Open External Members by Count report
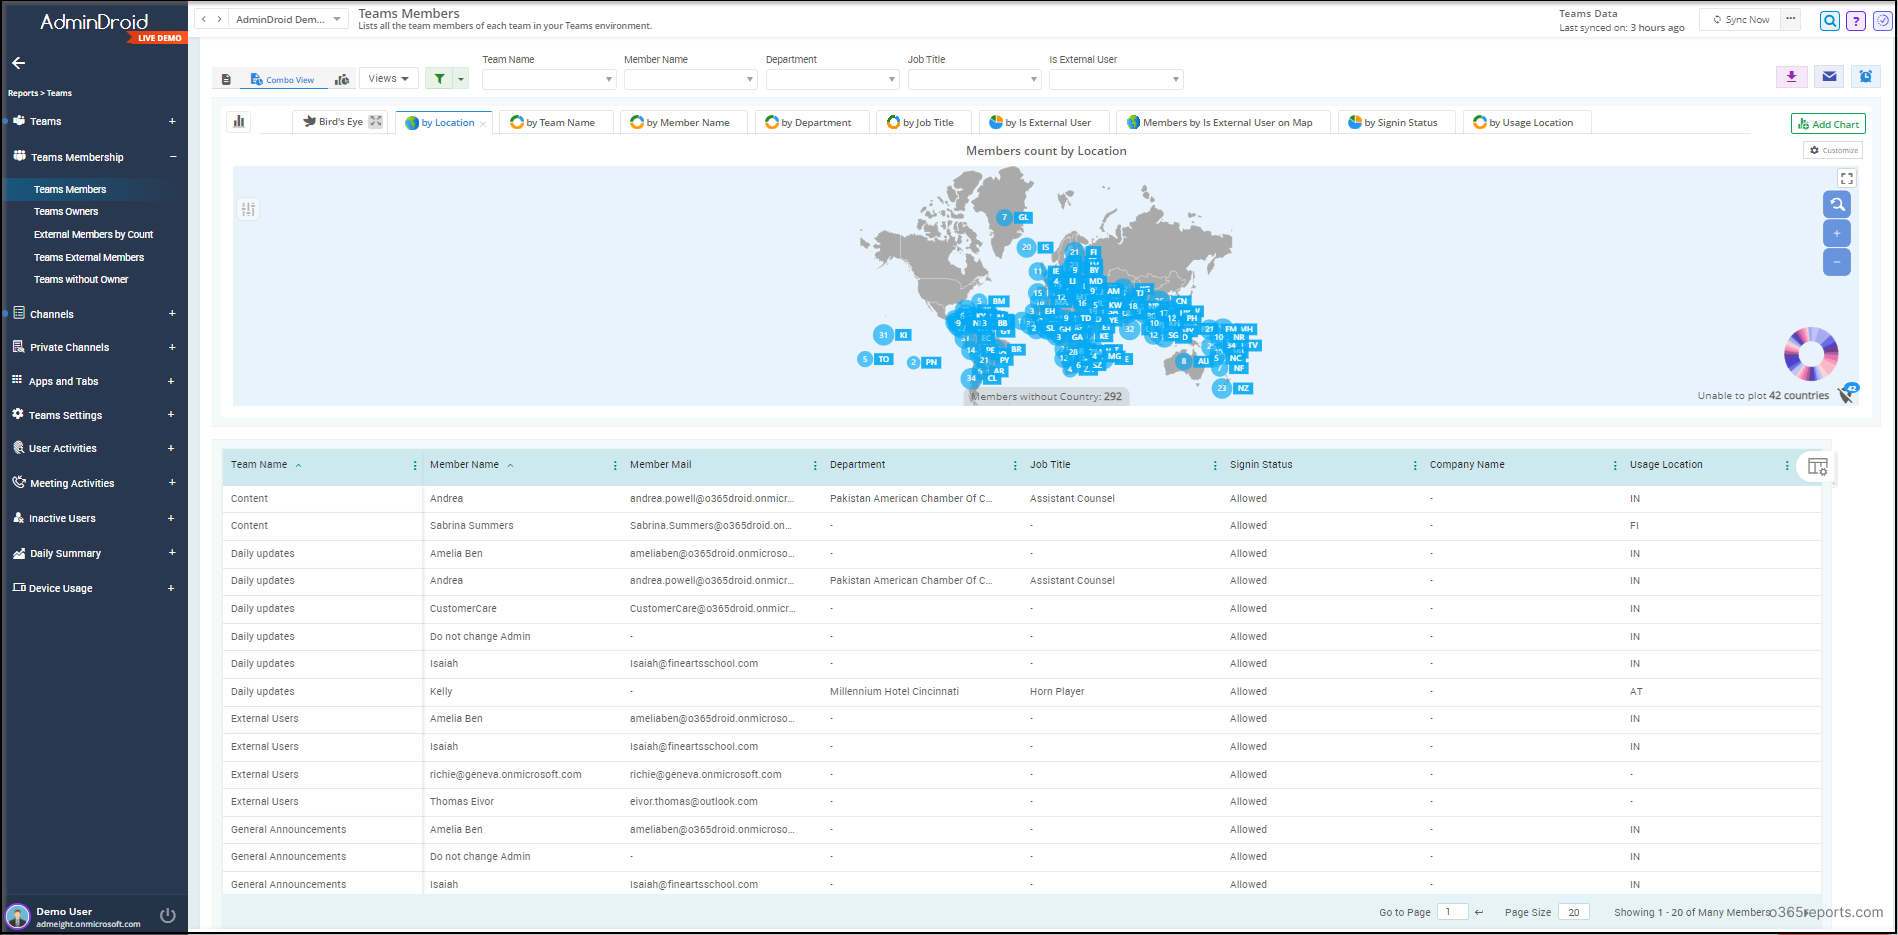Image resolution: width=1898 pixels, height=935 pixels. 93,235
